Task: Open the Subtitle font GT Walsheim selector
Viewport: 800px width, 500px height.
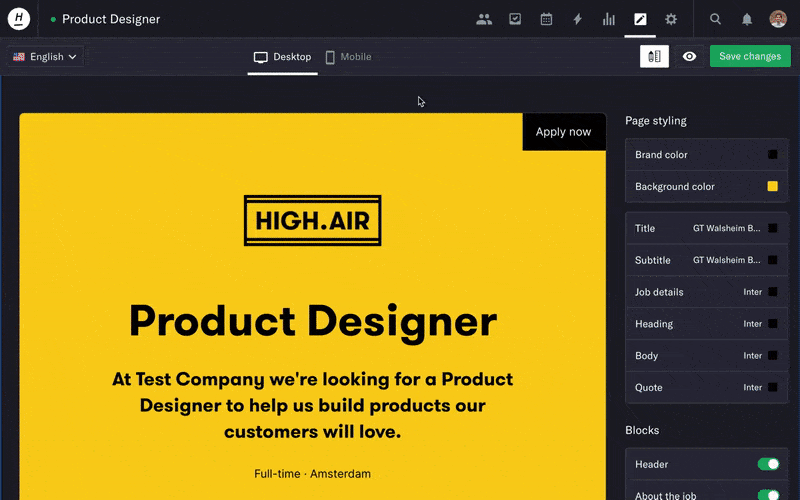Action: pyautogui.click(x=726, y=260)
